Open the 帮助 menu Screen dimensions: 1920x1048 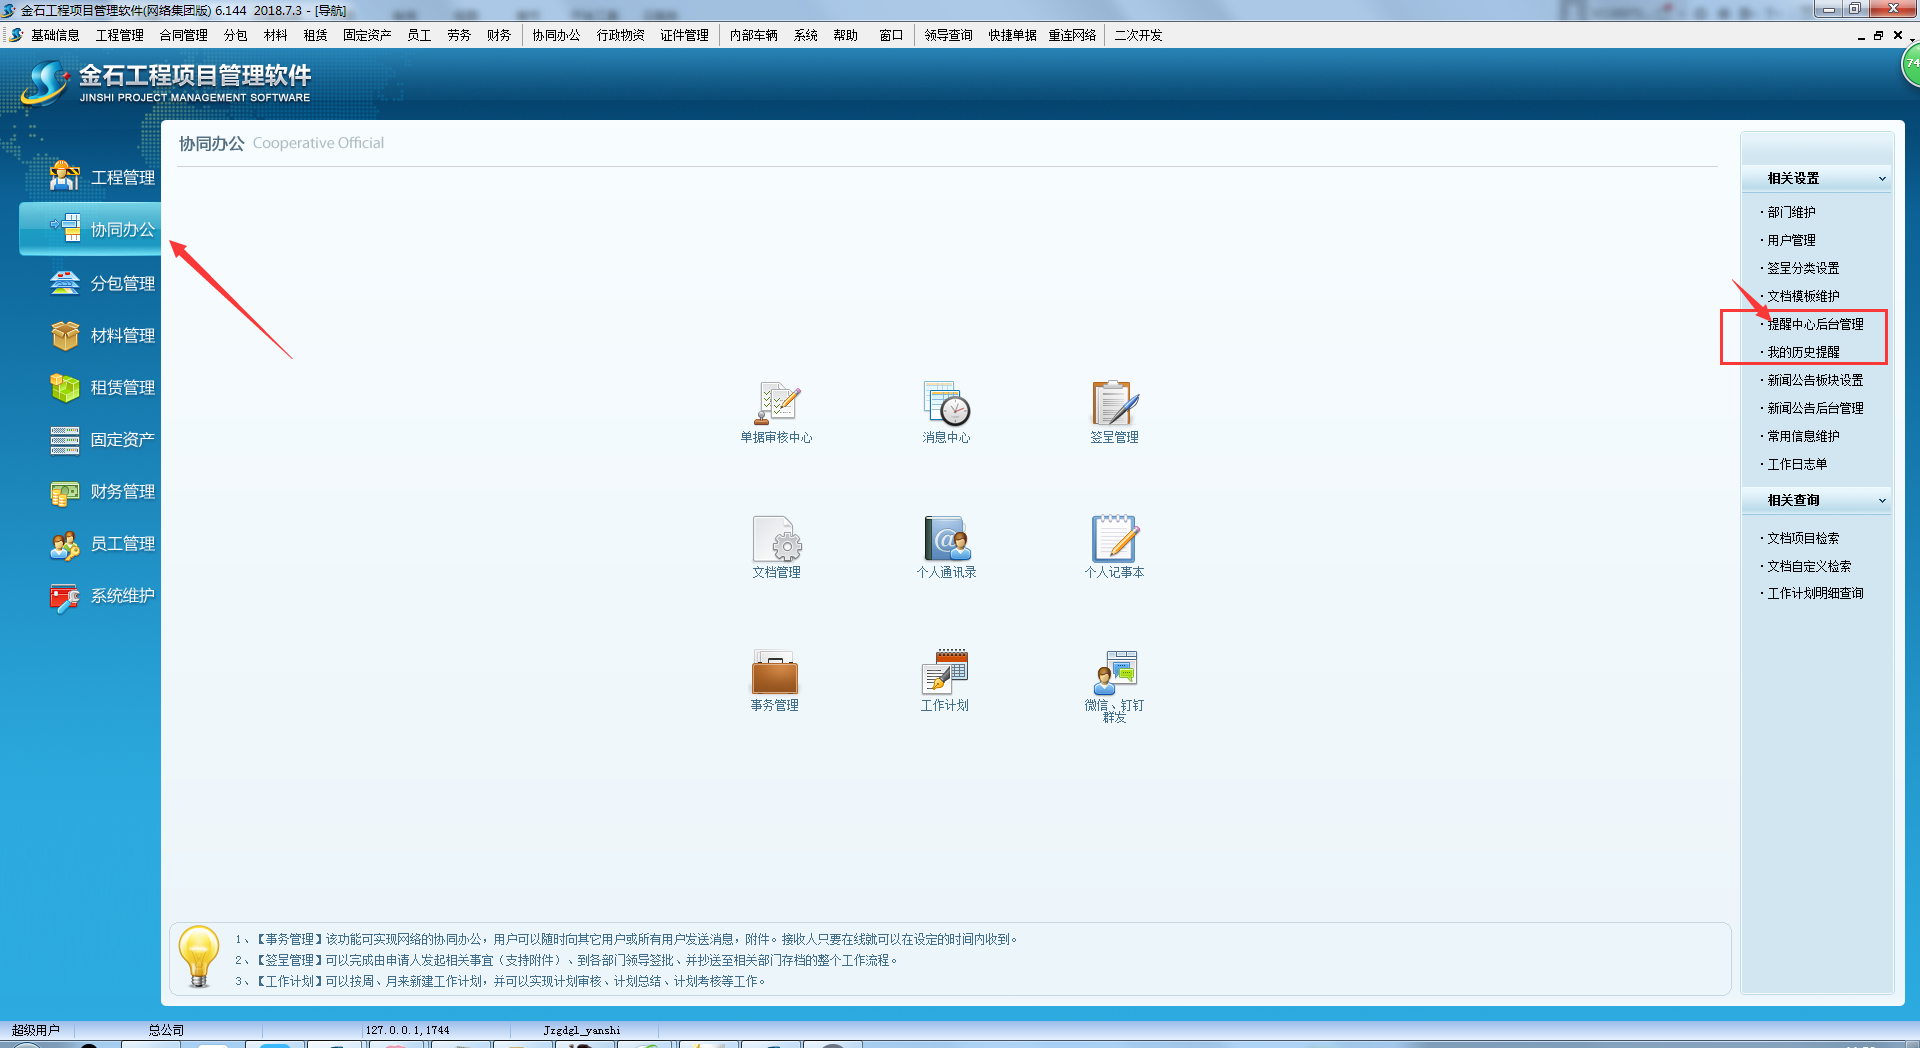(846, 35)
